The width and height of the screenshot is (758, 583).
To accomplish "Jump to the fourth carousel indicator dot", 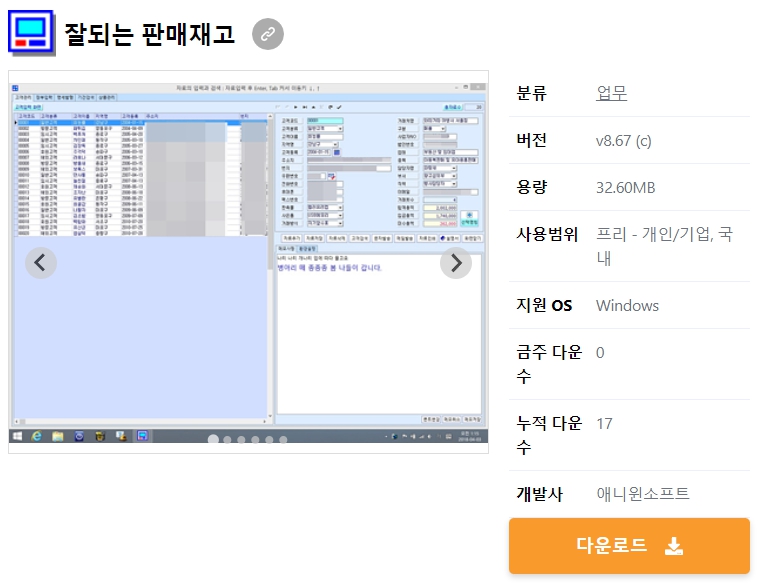I will [255, 439].
